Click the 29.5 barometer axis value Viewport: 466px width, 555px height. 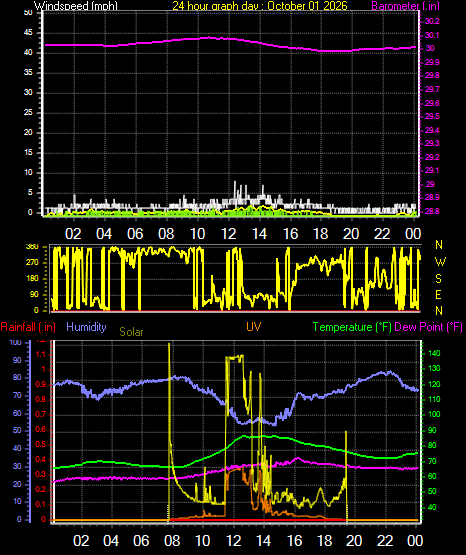click(432, 116)
